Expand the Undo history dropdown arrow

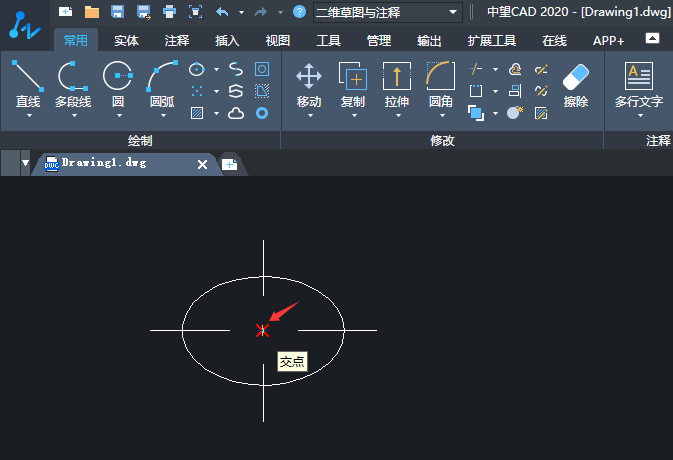coord(242,12)
